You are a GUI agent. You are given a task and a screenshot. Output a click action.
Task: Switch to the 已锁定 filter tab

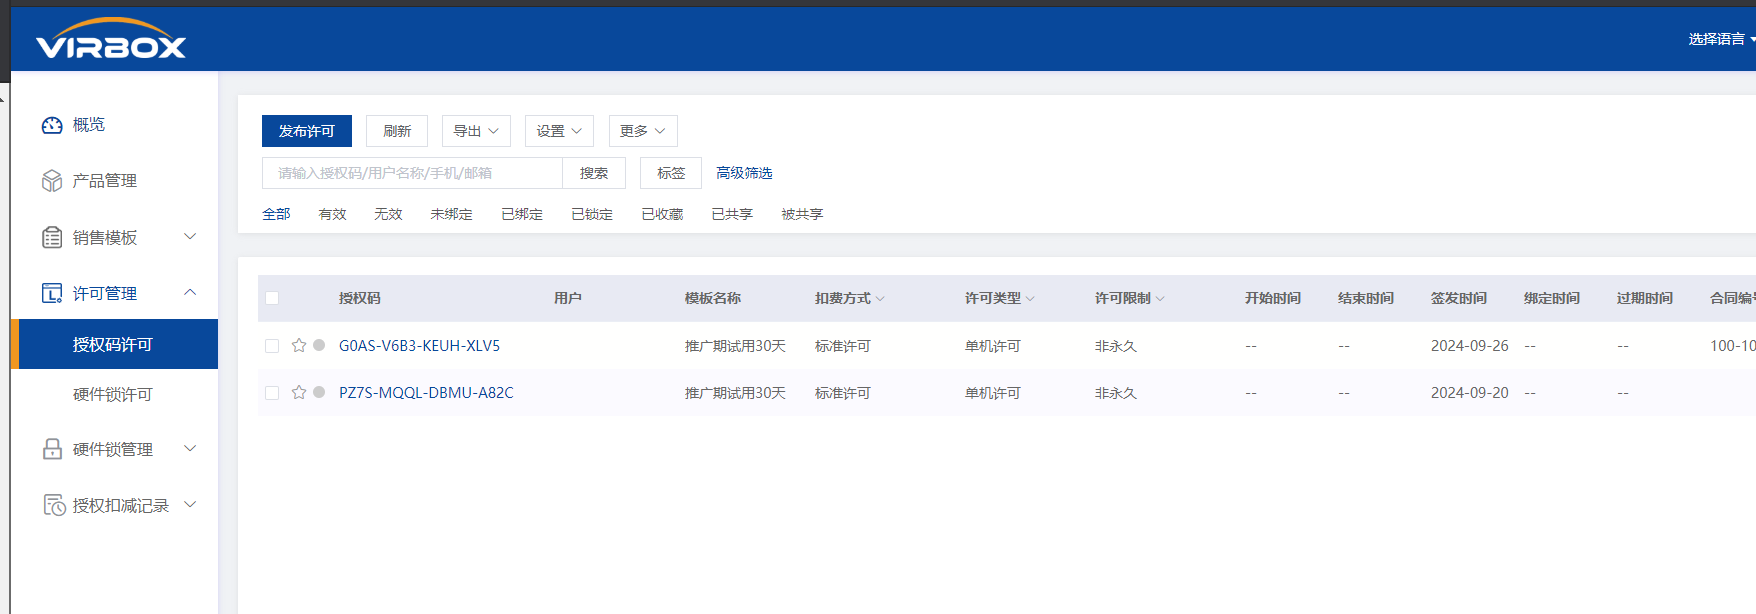592,214
